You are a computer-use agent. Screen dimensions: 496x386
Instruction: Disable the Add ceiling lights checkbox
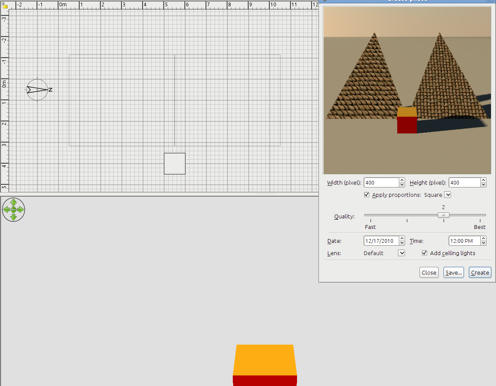tap(424, 253)
